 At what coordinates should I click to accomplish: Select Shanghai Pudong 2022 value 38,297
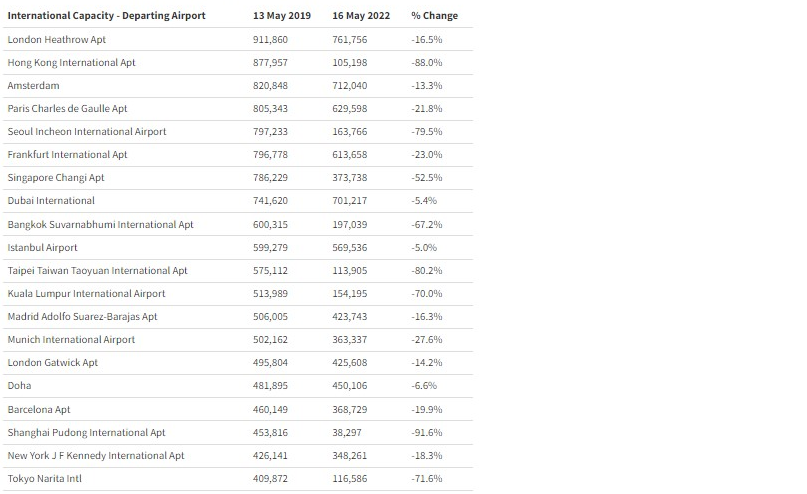tap(346, 433)
